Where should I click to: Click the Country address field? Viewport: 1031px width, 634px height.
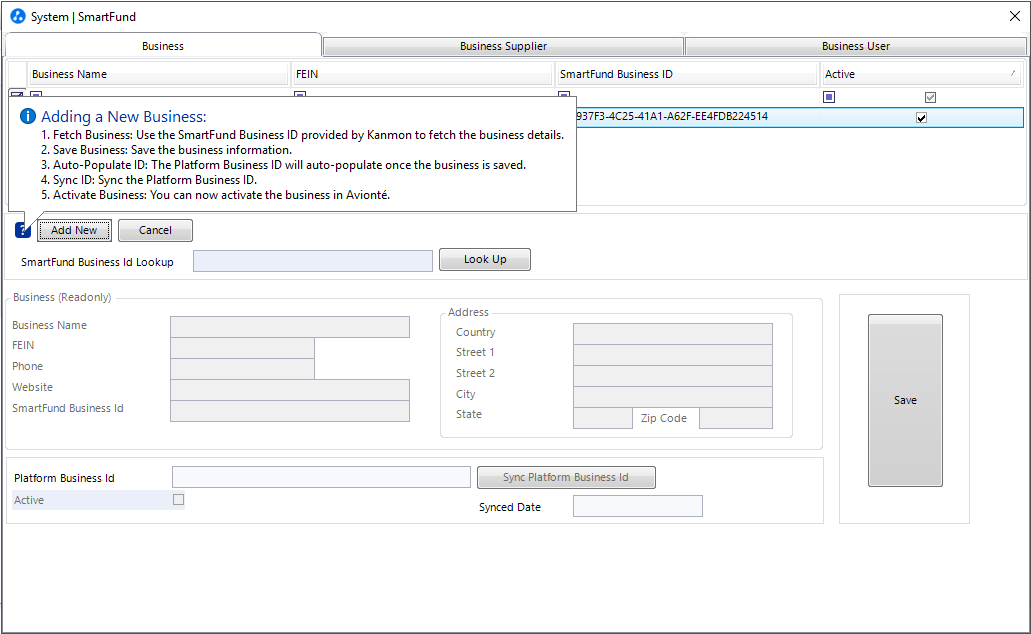(673, 333)
